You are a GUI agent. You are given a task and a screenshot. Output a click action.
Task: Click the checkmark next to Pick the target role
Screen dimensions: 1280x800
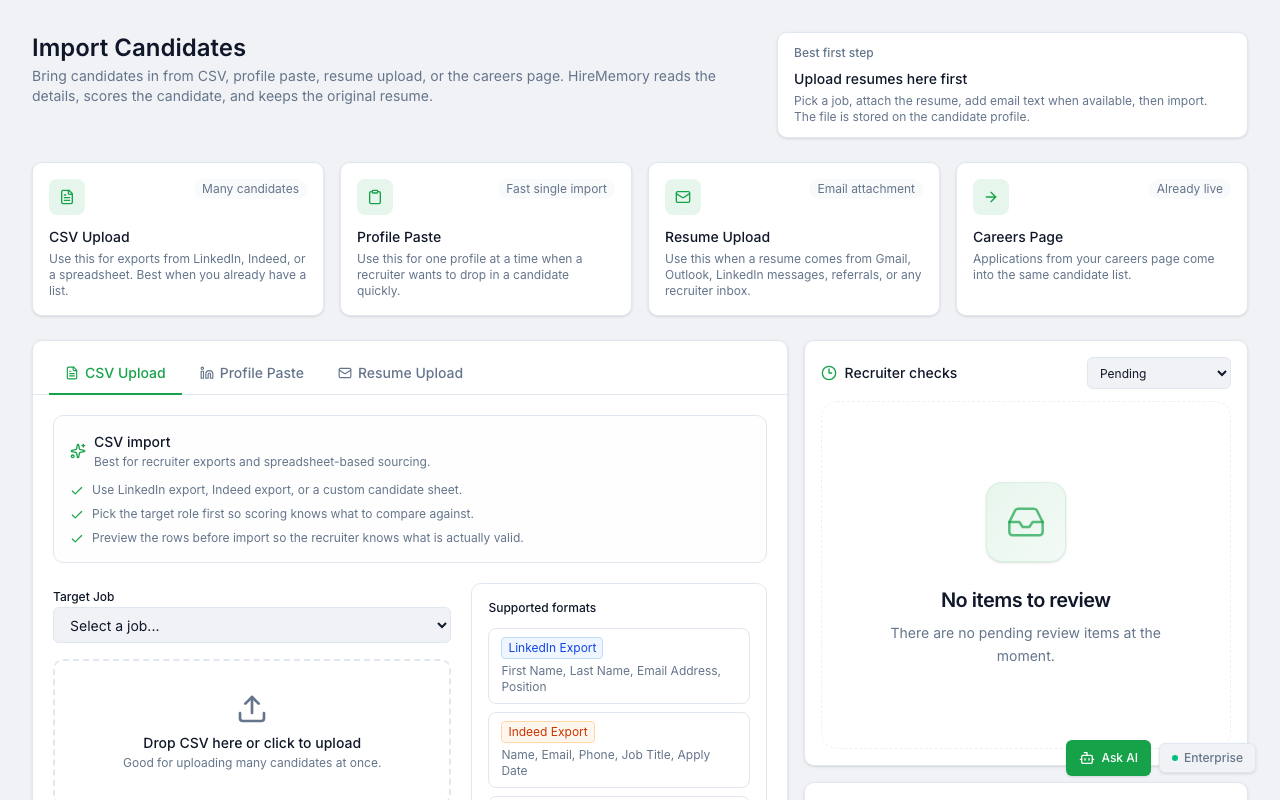[x=77, y=514]
